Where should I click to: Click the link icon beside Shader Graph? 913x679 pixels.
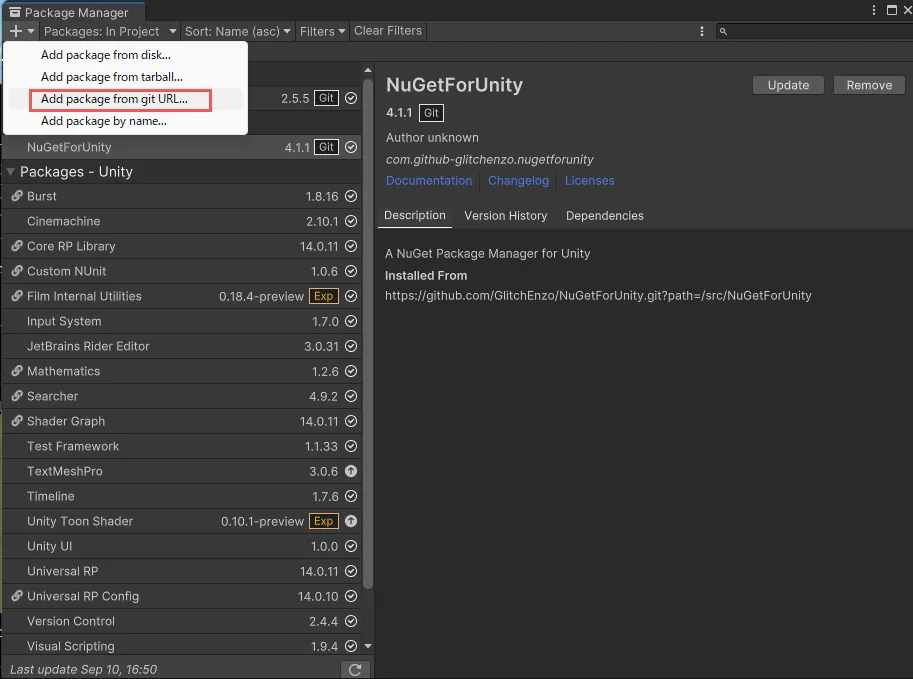pos(17,421)
